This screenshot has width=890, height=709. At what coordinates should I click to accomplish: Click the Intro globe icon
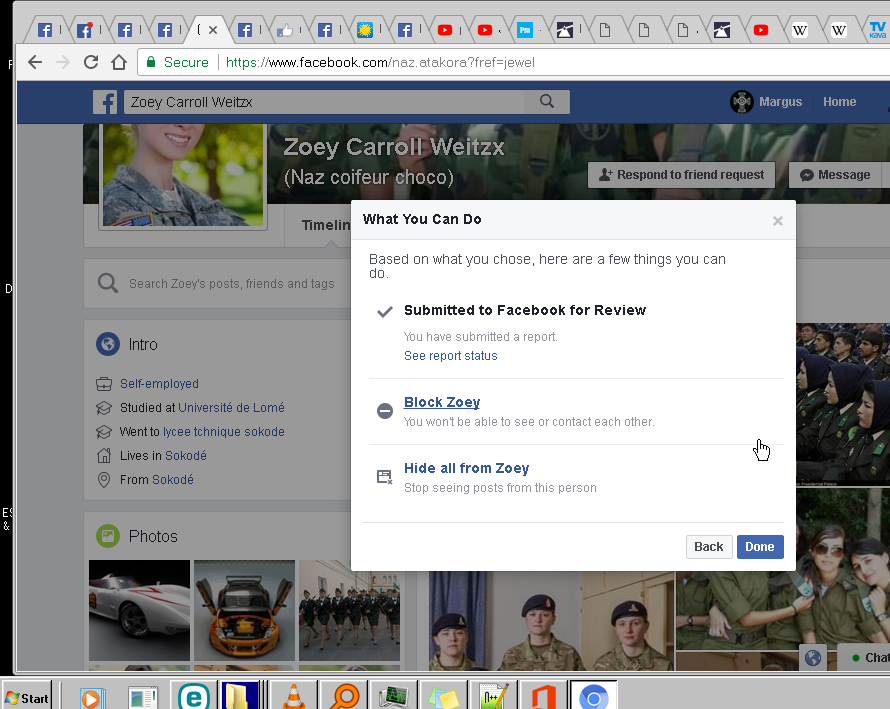(108, 344)
